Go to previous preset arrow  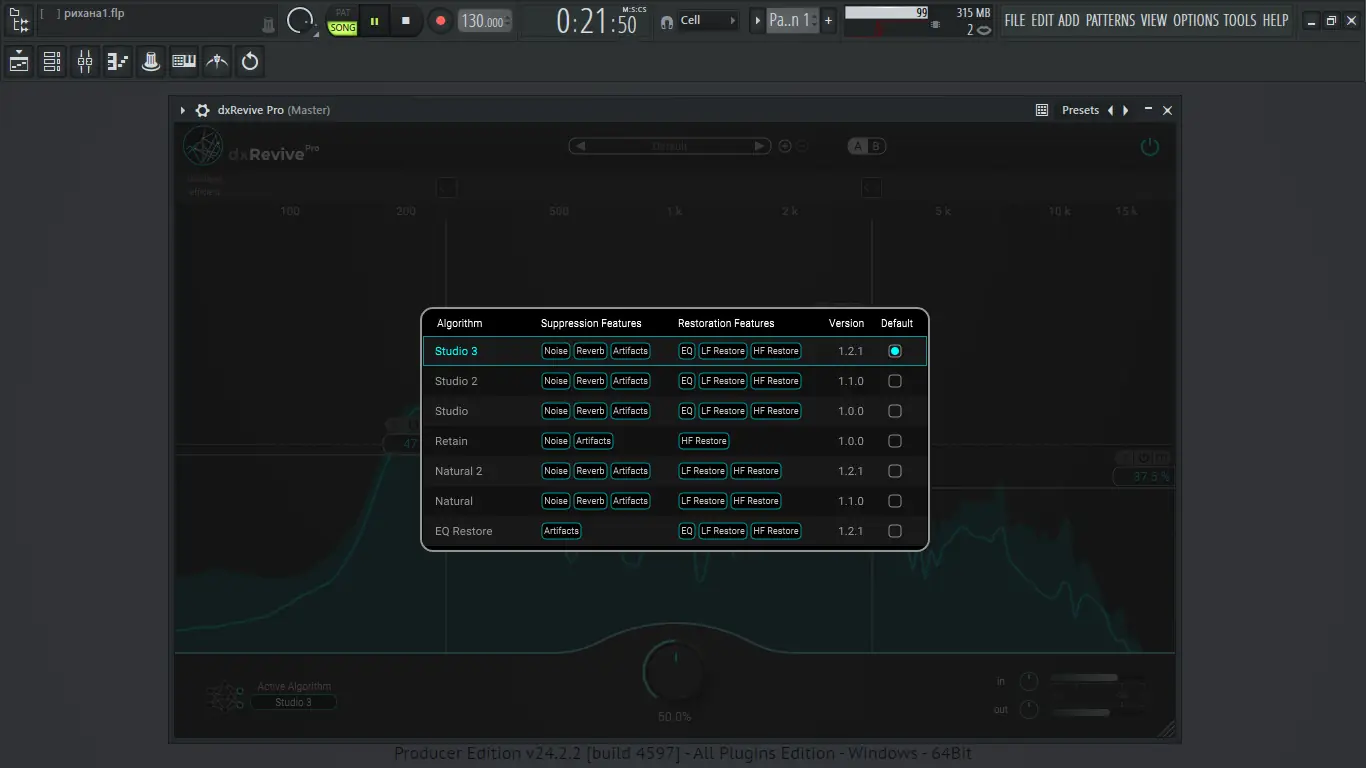tap(1110, 110)
